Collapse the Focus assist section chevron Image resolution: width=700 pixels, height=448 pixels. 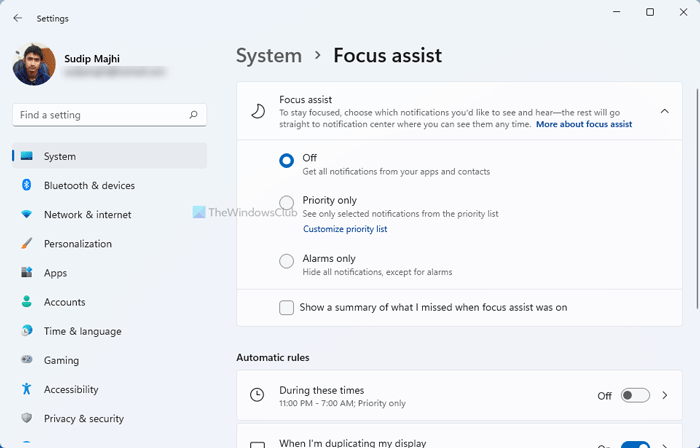[665, 111]
